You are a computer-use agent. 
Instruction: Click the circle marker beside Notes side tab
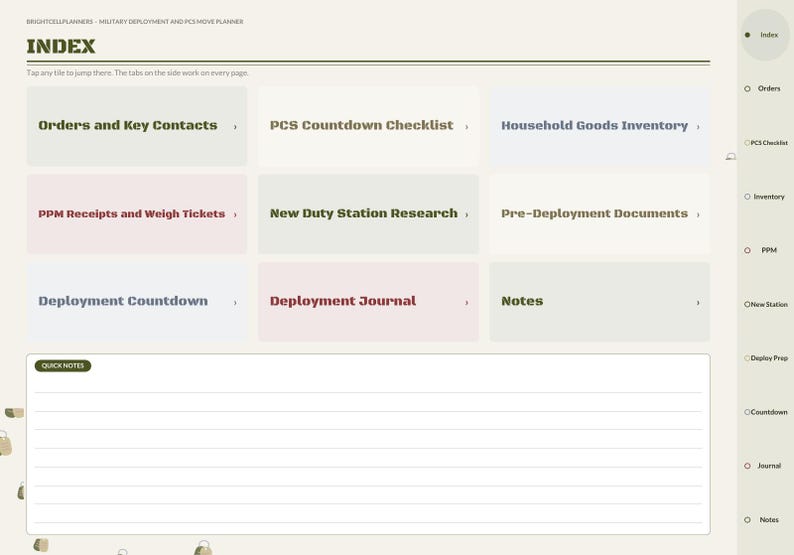click(747, 520)
